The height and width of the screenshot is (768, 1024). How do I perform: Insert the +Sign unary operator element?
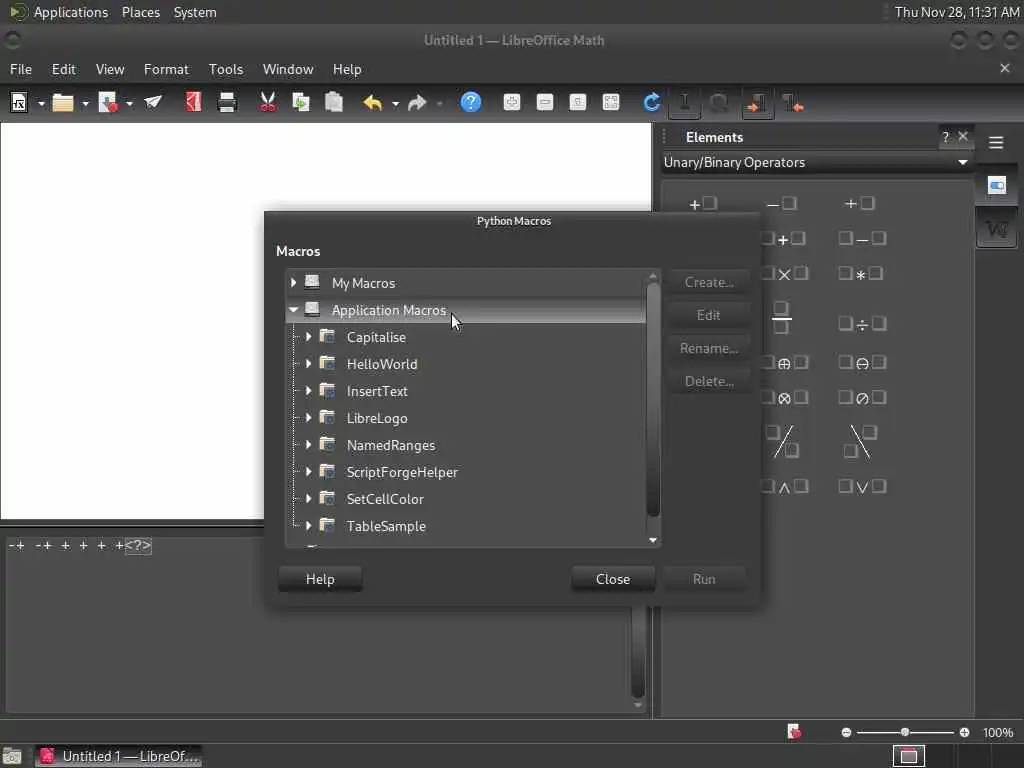coord(703,204)
